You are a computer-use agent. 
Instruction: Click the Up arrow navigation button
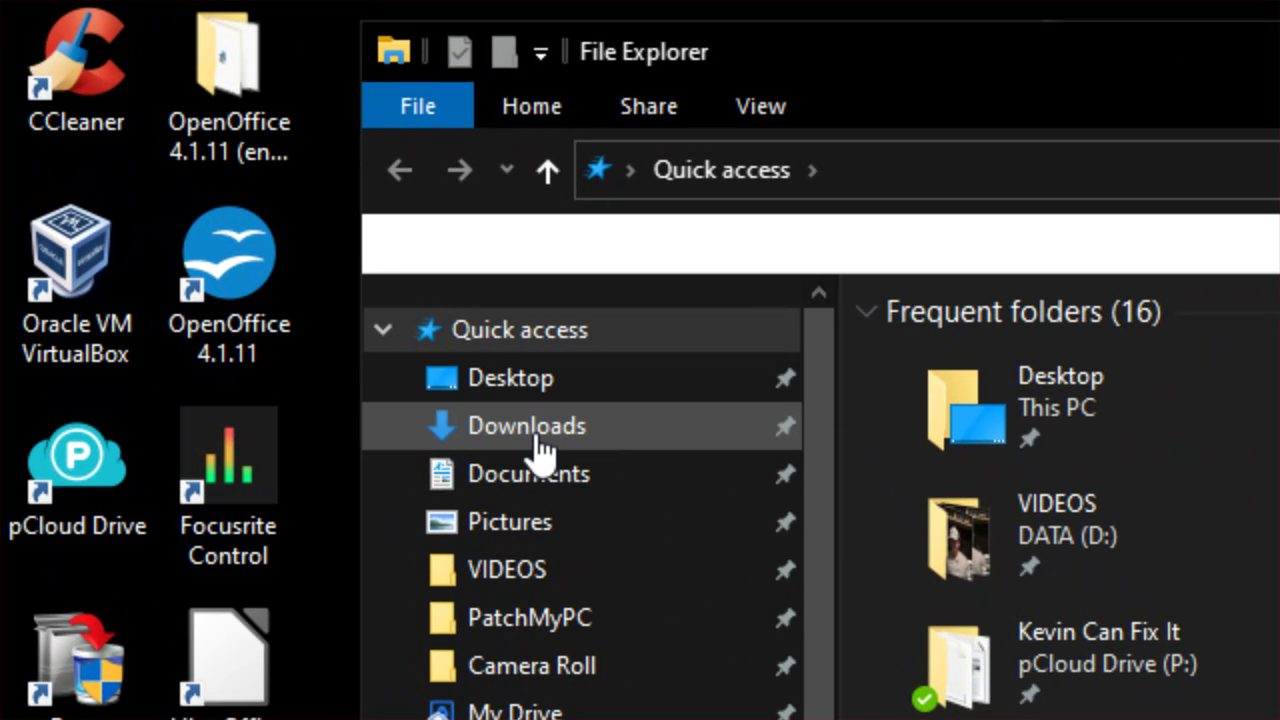pyautogui.click(x=547, y=171)
